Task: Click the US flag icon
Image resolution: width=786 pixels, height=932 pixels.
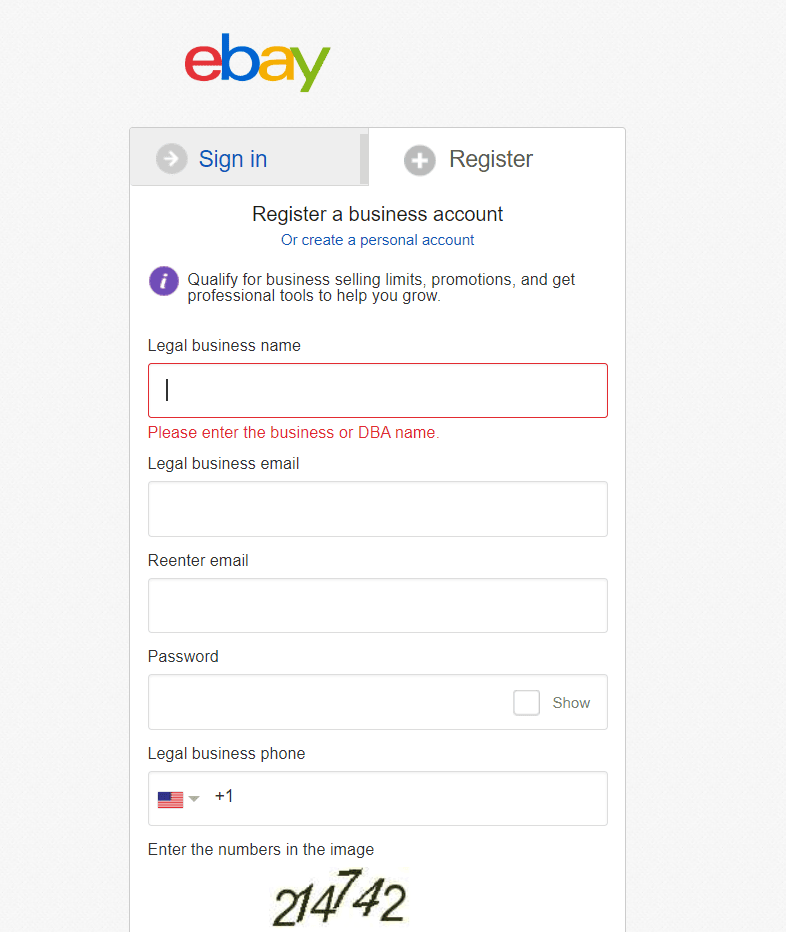Action: tap(171, 799)
